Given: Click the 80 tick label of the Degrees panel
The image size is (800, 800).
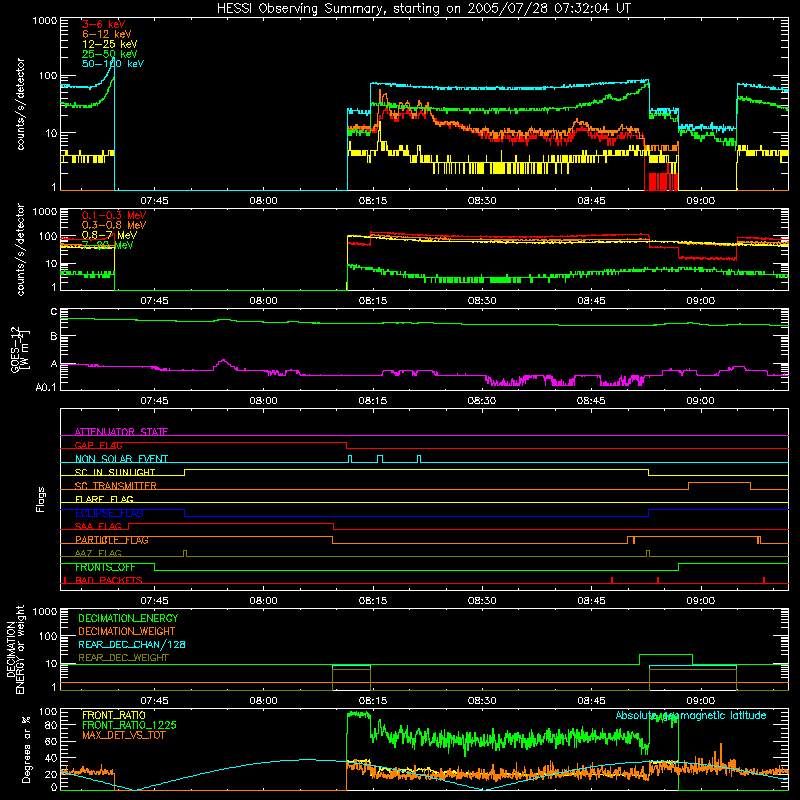Looking at the screenshot, I should (51, 725).
